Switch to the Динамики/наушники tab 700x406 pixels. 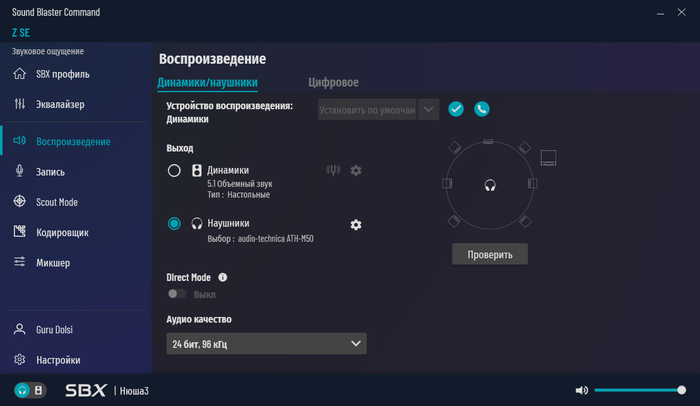point(208,82)
